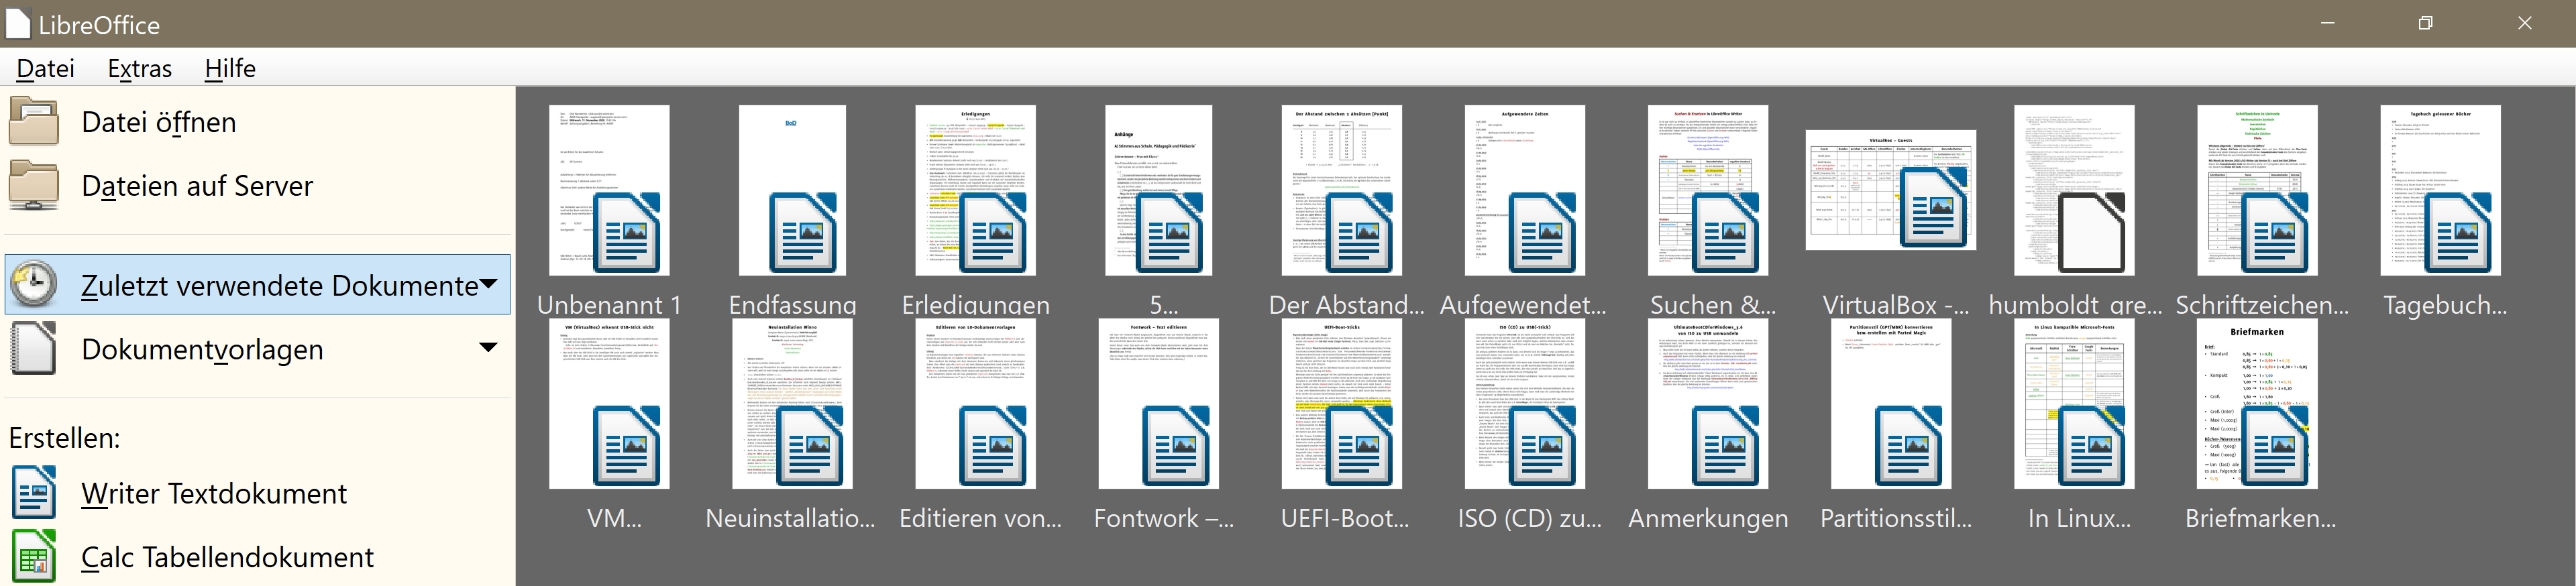Screen dimensions: 2576x586
Task: Click the Fontwork –... file name
Action: (x=1163, y=518)
